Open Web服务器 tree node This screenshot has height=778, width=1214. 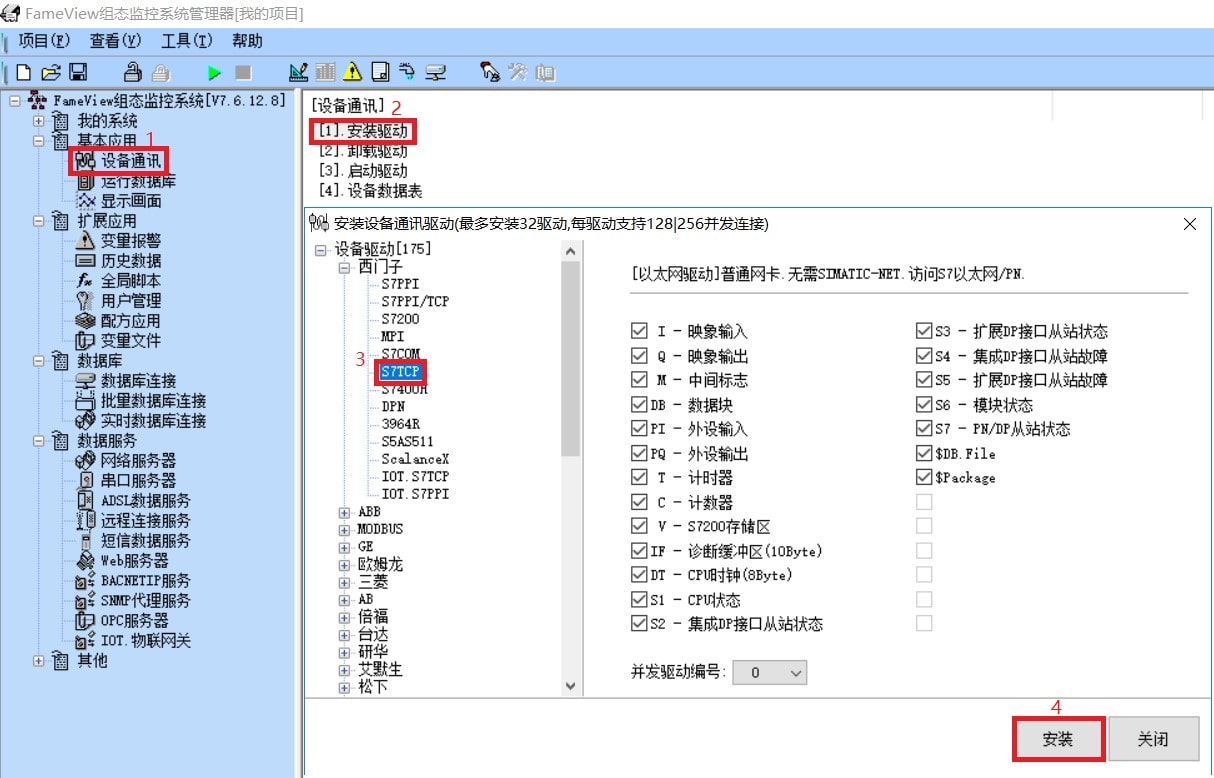(x=134, y=561)
